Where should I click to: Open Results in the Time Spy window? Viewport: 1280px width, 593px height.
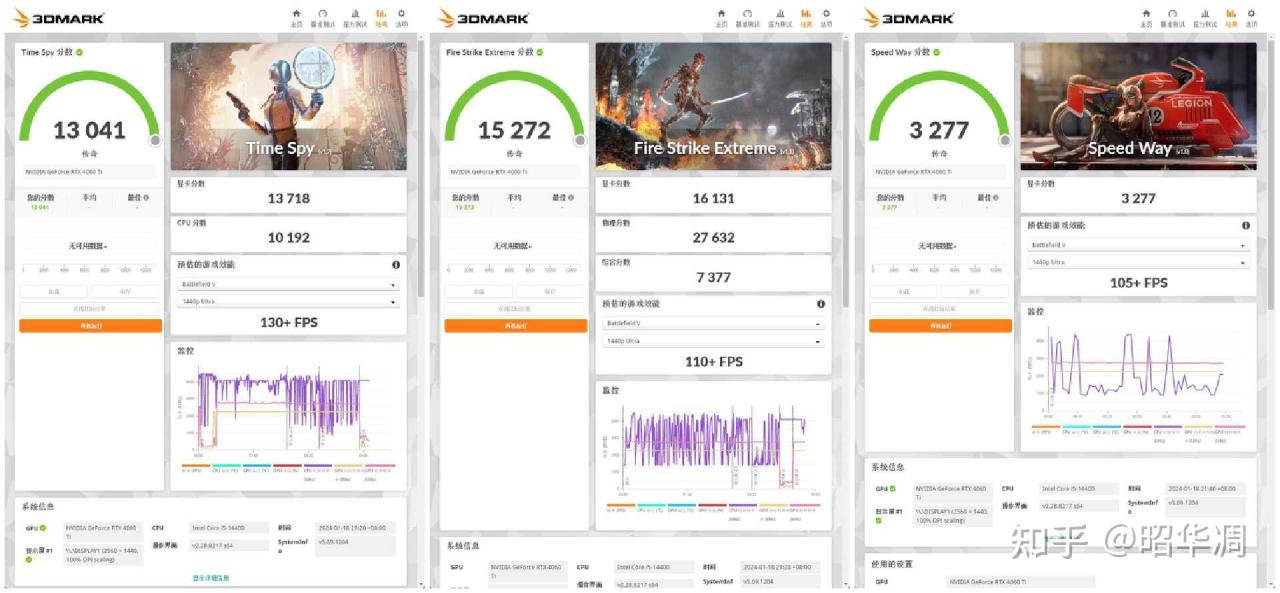tap(381, 17)
